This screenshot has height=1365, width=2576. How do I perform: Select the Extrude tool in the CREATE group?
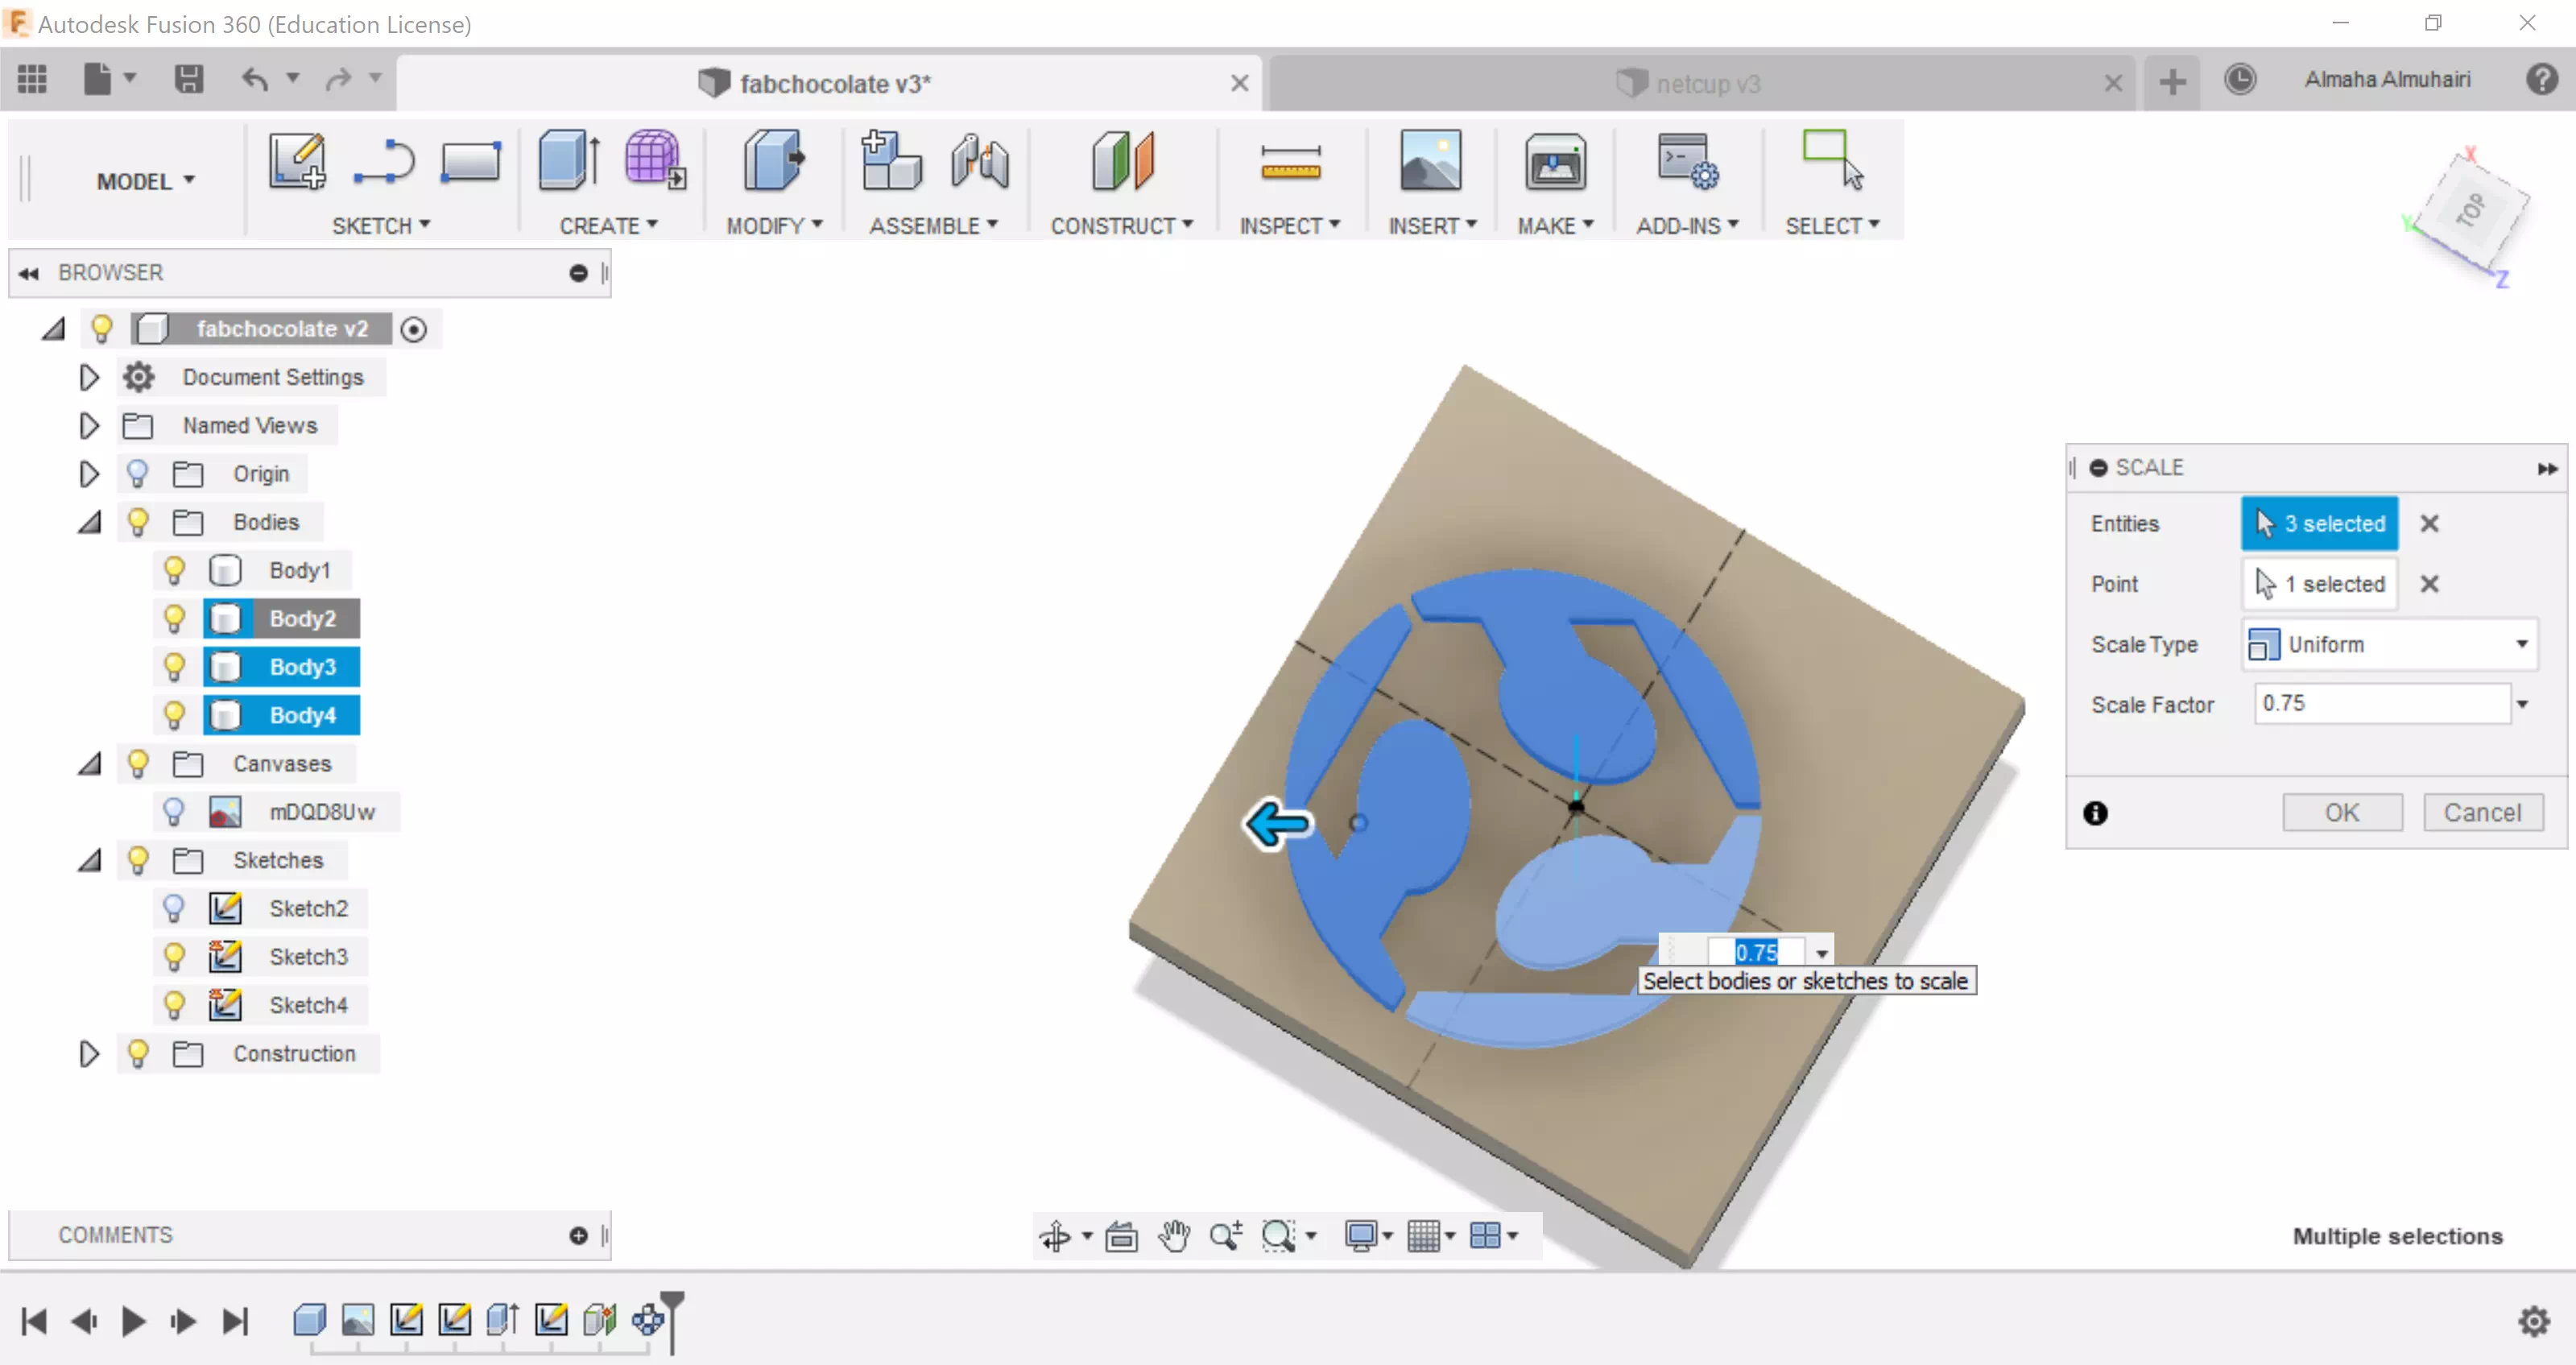(568, 161)
